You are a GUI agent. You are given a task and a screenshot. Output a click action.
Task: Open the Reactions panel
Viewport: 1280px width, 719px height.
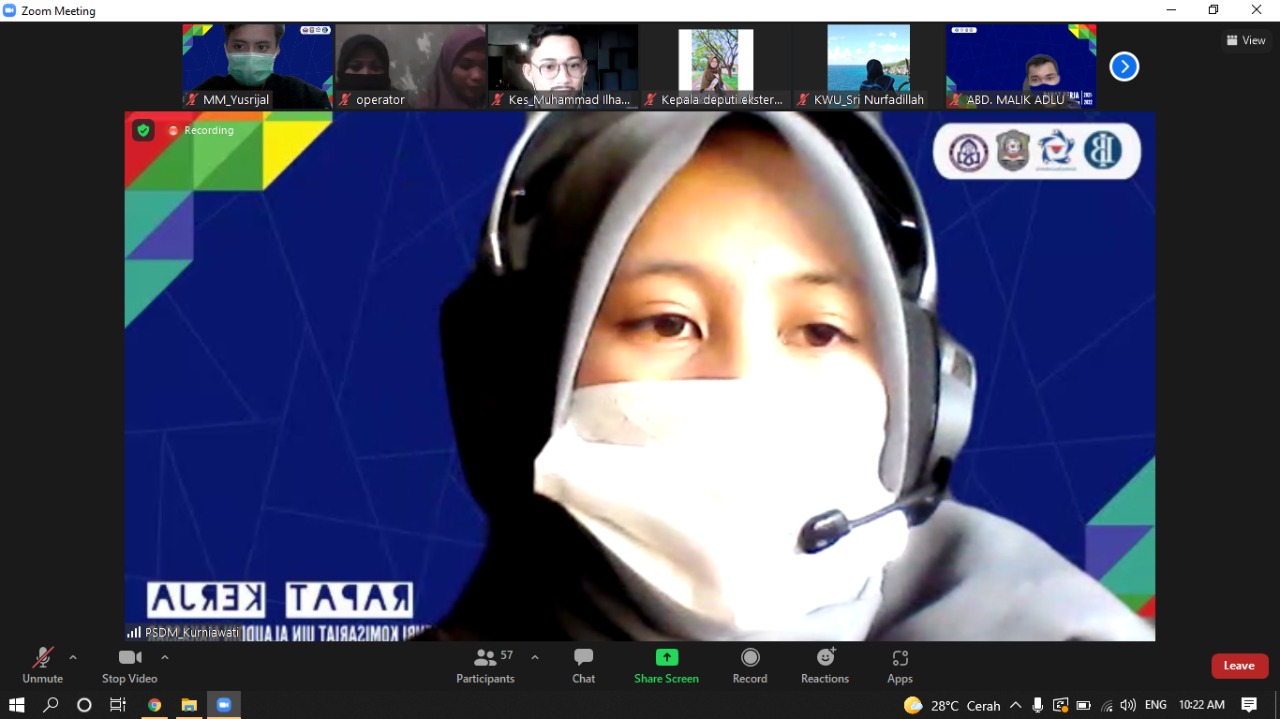coord(824,665)
